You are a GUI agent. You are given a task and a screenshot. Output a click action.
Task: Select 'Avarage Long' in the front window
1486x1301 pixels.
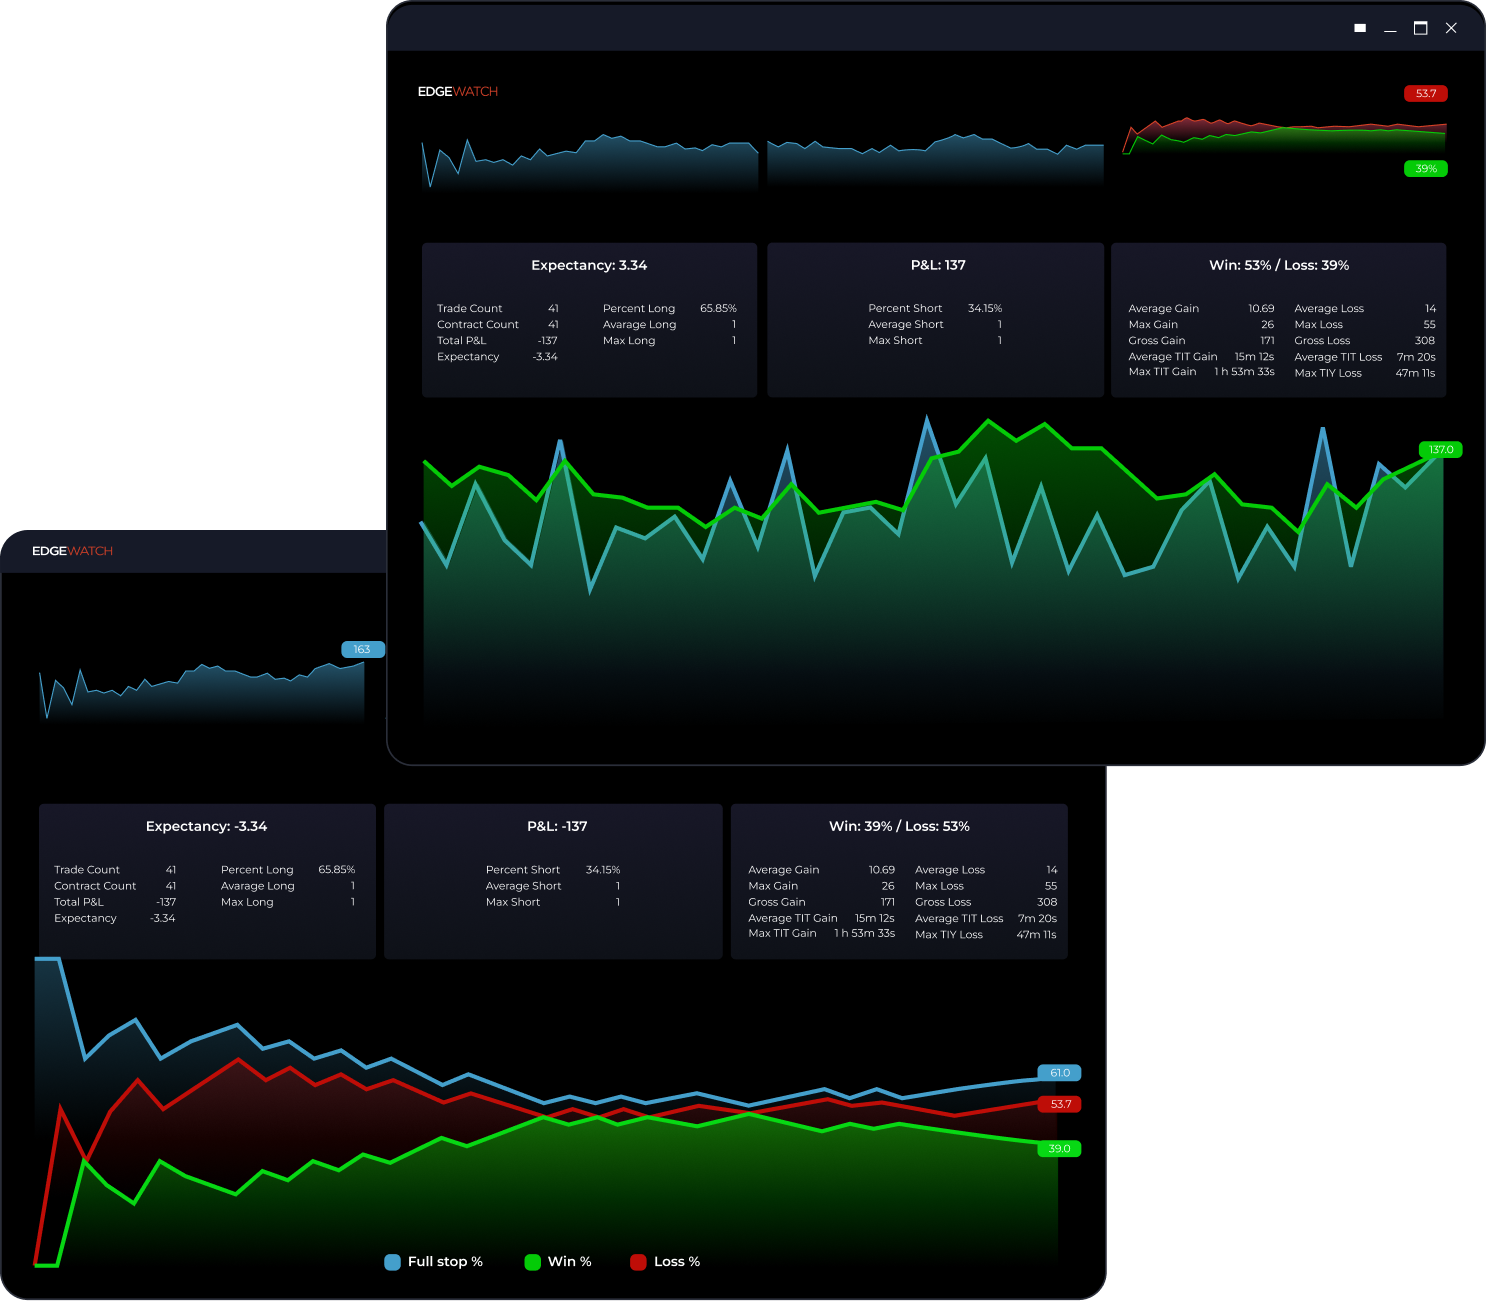pyautogui.click(x=639, y=325)
